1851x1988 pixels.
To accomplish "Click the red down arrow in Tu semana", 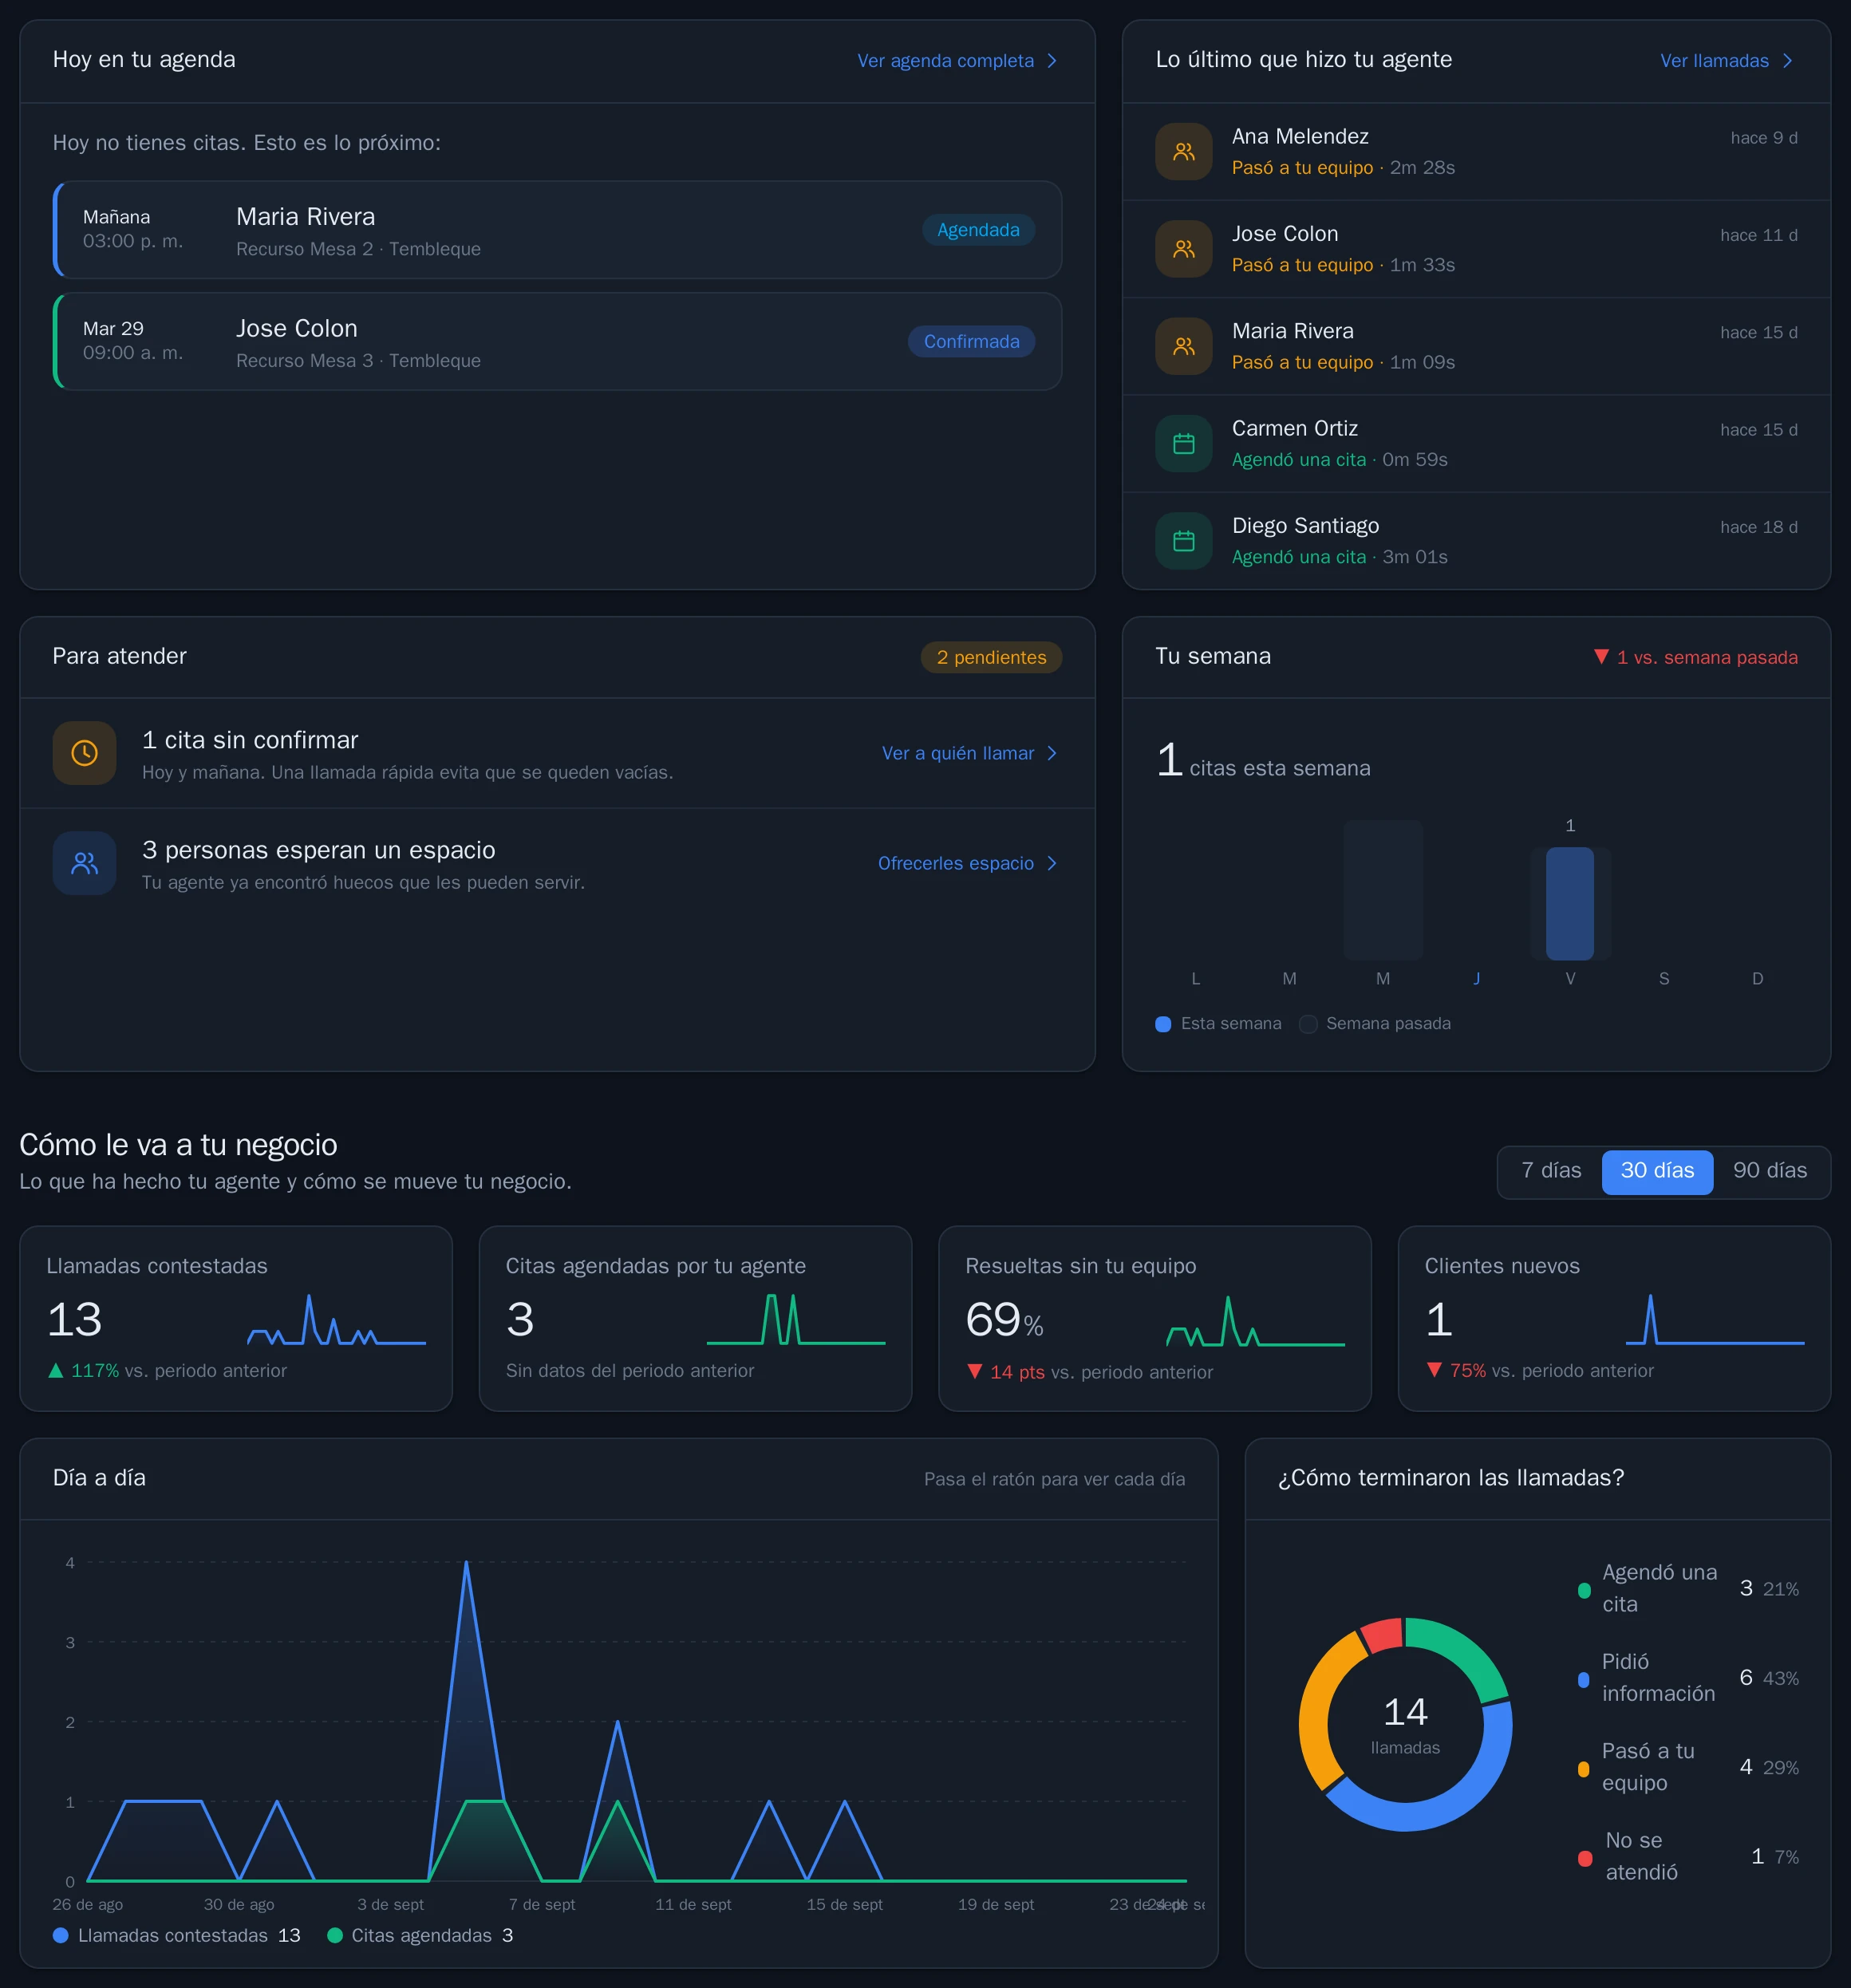I will tap(1601, 657).
